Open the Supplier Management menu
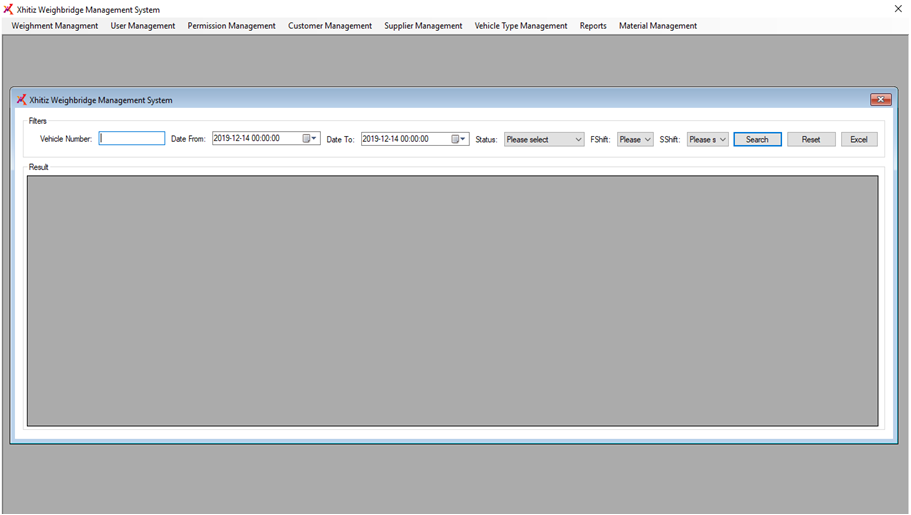This screenshot has width=911, height=515. [423, 26]
